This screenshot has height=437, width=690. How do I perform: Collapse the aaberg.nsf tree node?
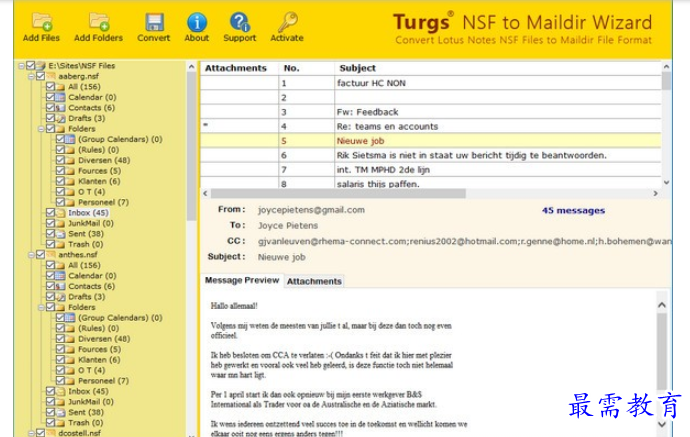click(x=31, y=77)
